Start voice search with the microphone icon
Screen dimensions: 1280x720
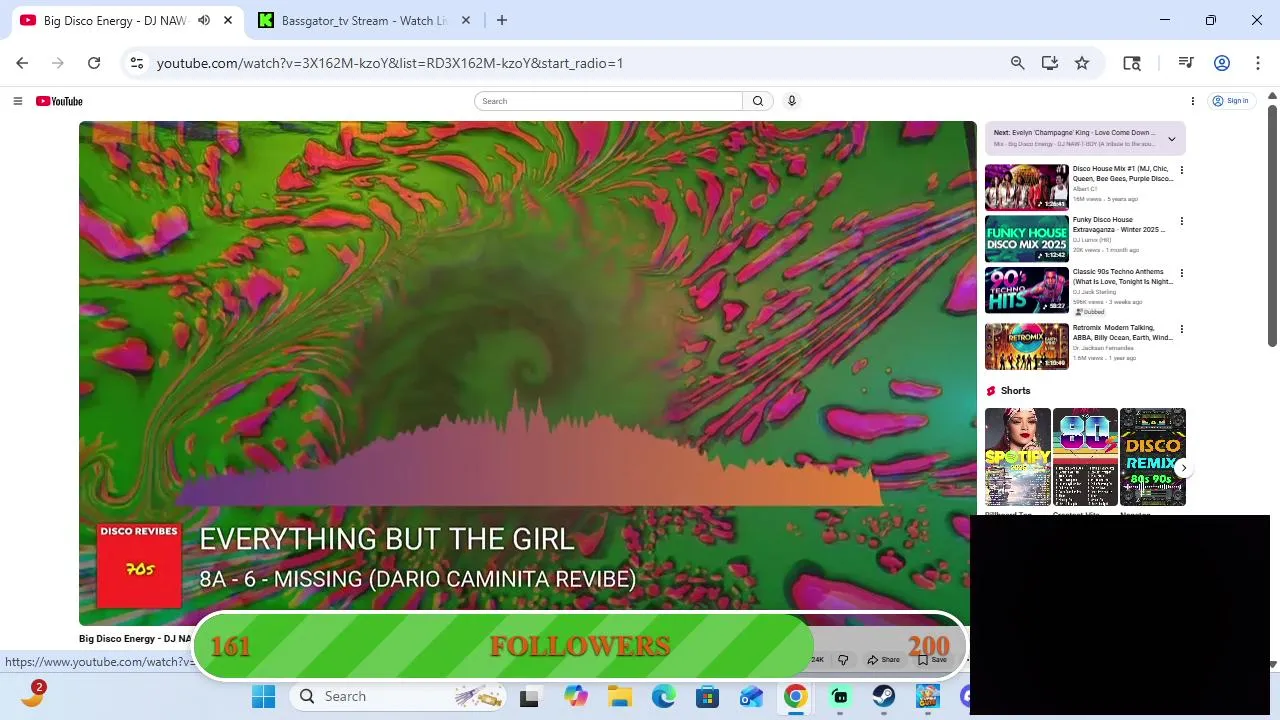791,101
